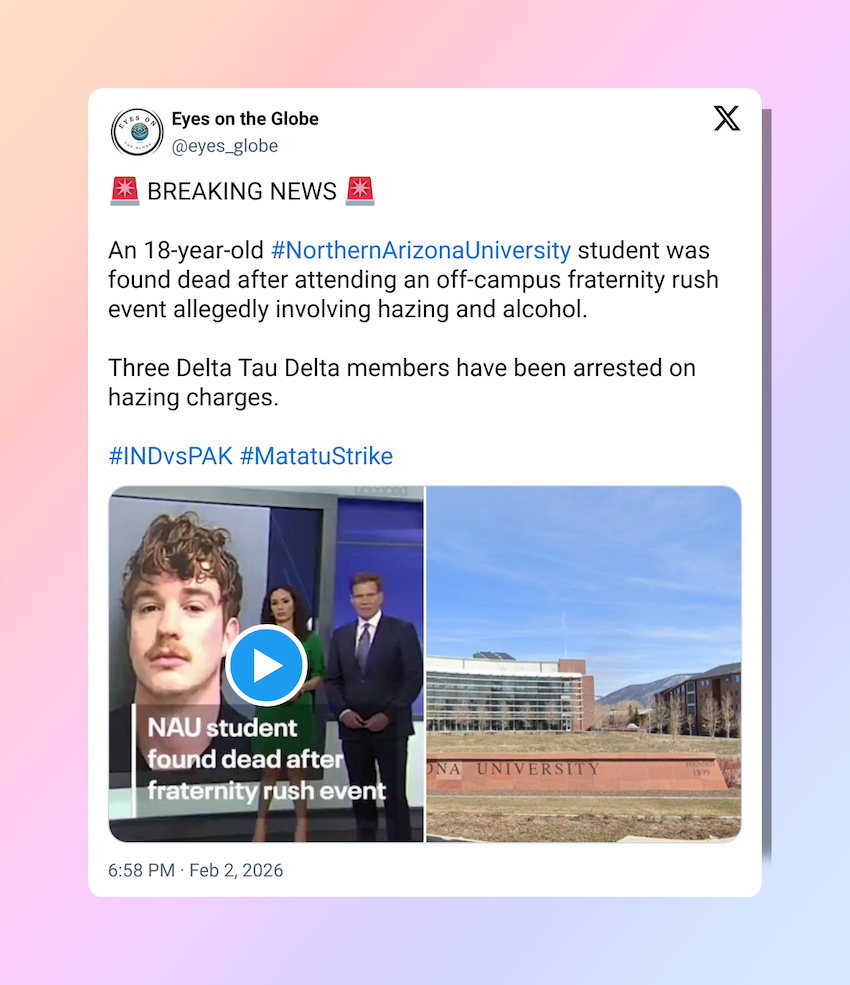
Task: Open the university campus building photo
Action: coord(584,664)
